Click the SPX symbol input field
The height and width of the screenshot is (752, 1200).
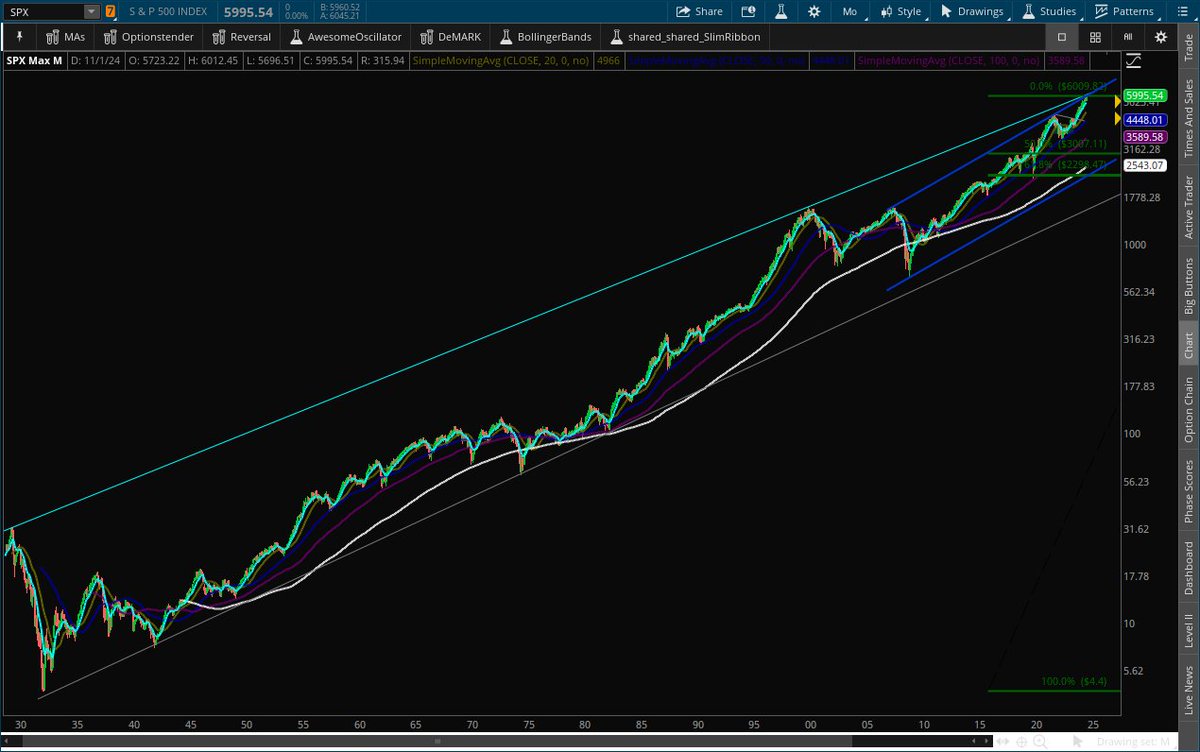click(44, 12)
